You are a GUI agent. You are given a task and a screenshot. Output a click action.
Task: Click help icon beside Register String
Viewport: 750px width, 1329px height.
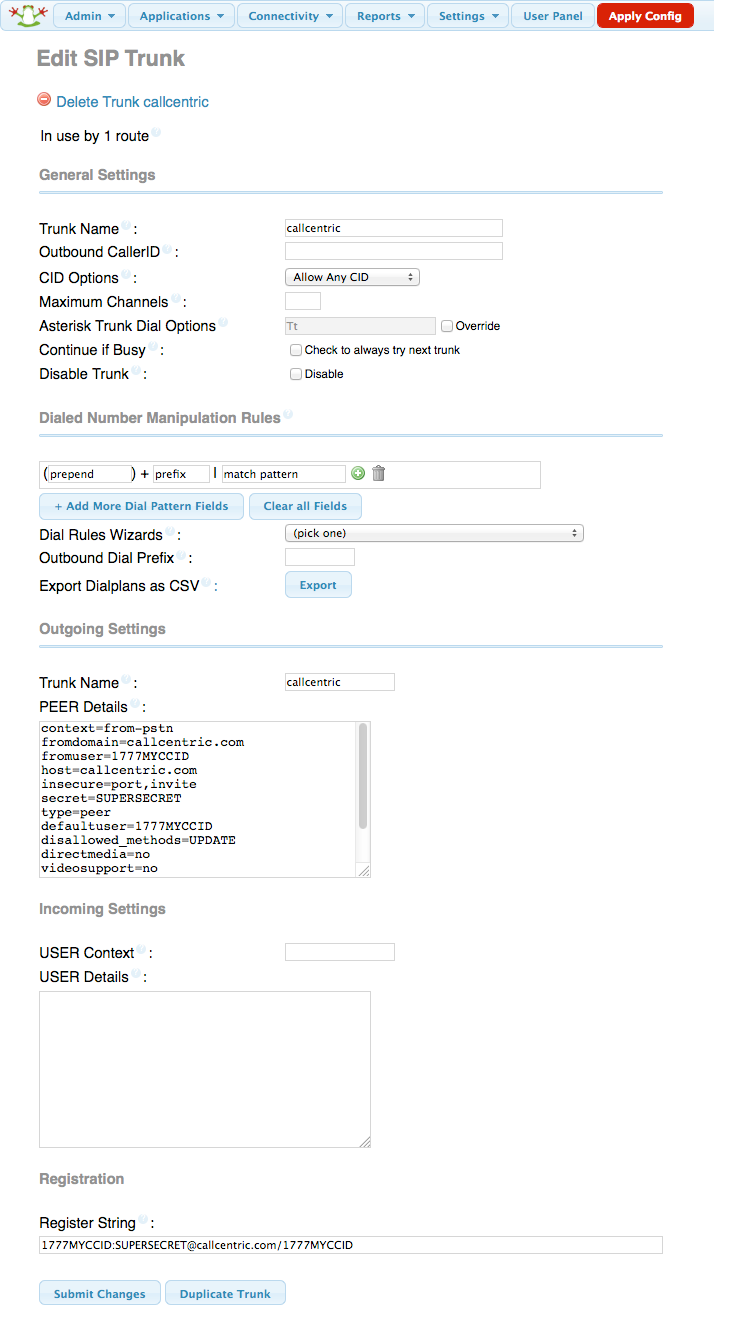[143, 1221]
